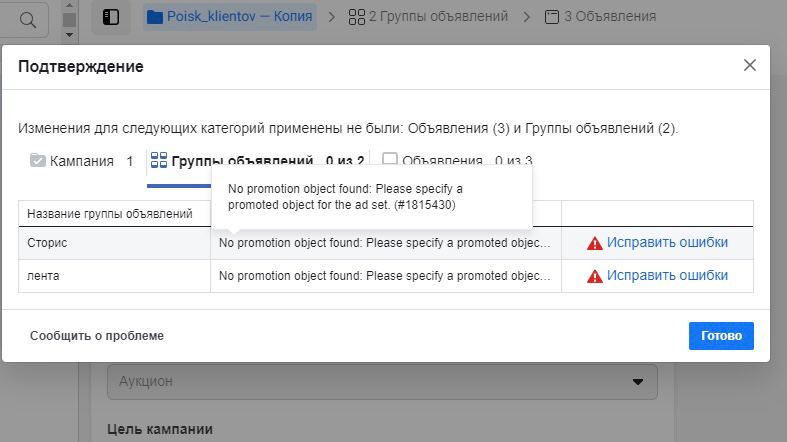
Task: Go to 3 Объявления breadcrumb
Action: [600, 17]
